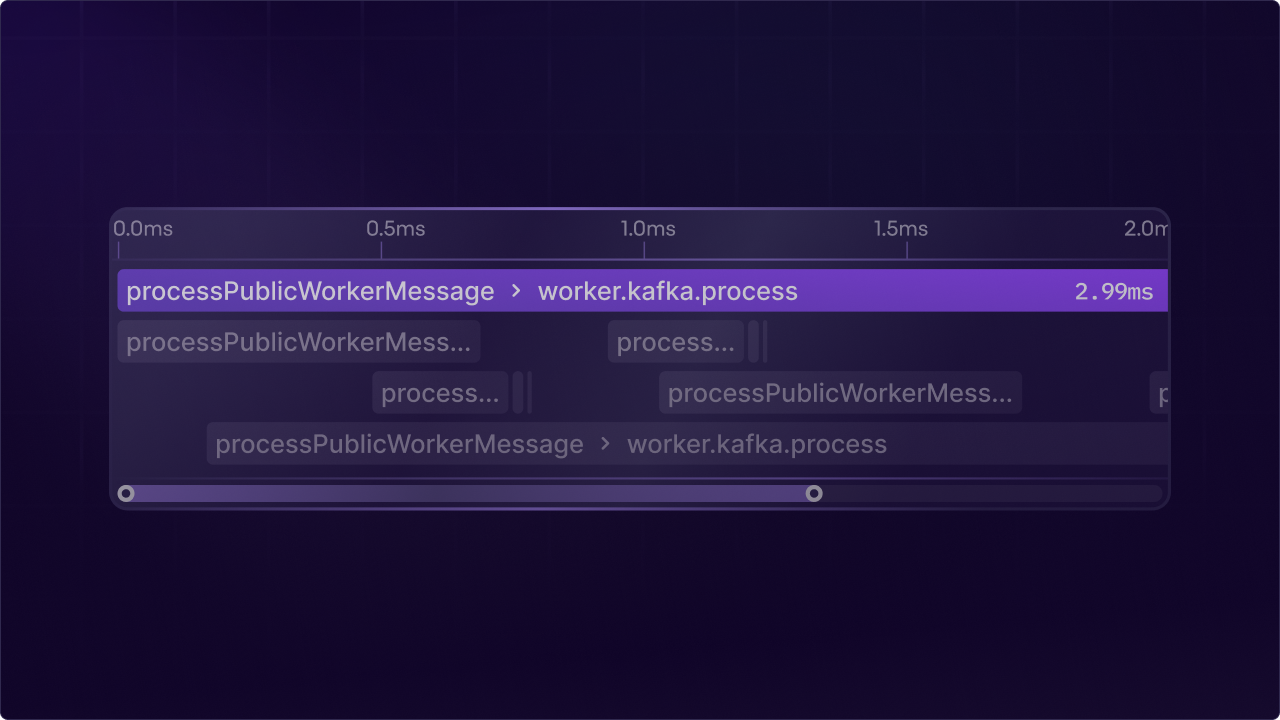Image resolution: width=1280 pixels, height=720 pixels.
Task: Select the processPublicWorkerMess... span on second row
Action: [299, 341]
